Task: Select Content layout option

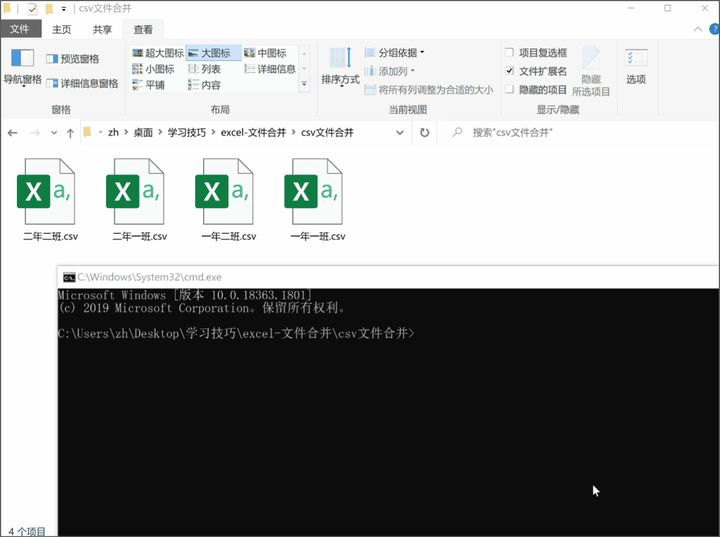Action: click(x=205, y=85)
